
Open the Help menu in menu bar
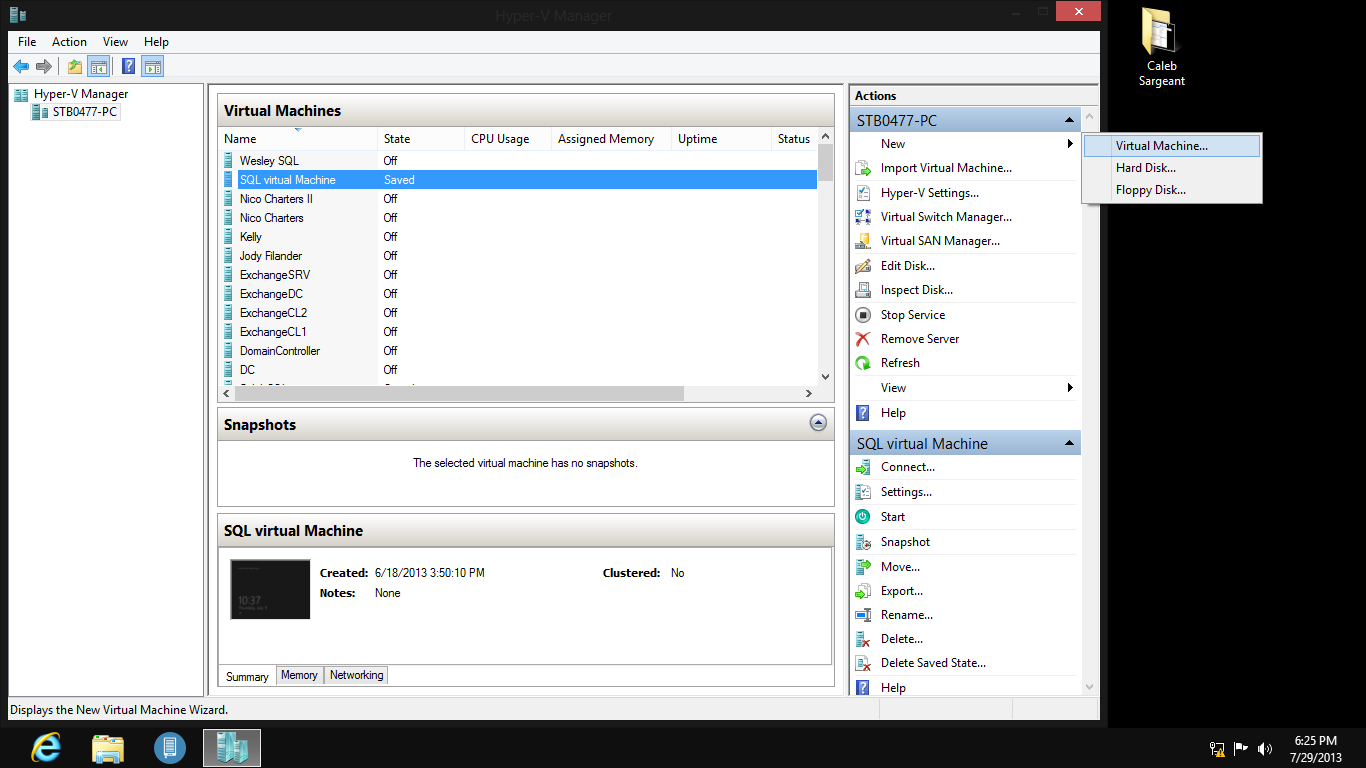pyautogui.click(x=156, y=42)
